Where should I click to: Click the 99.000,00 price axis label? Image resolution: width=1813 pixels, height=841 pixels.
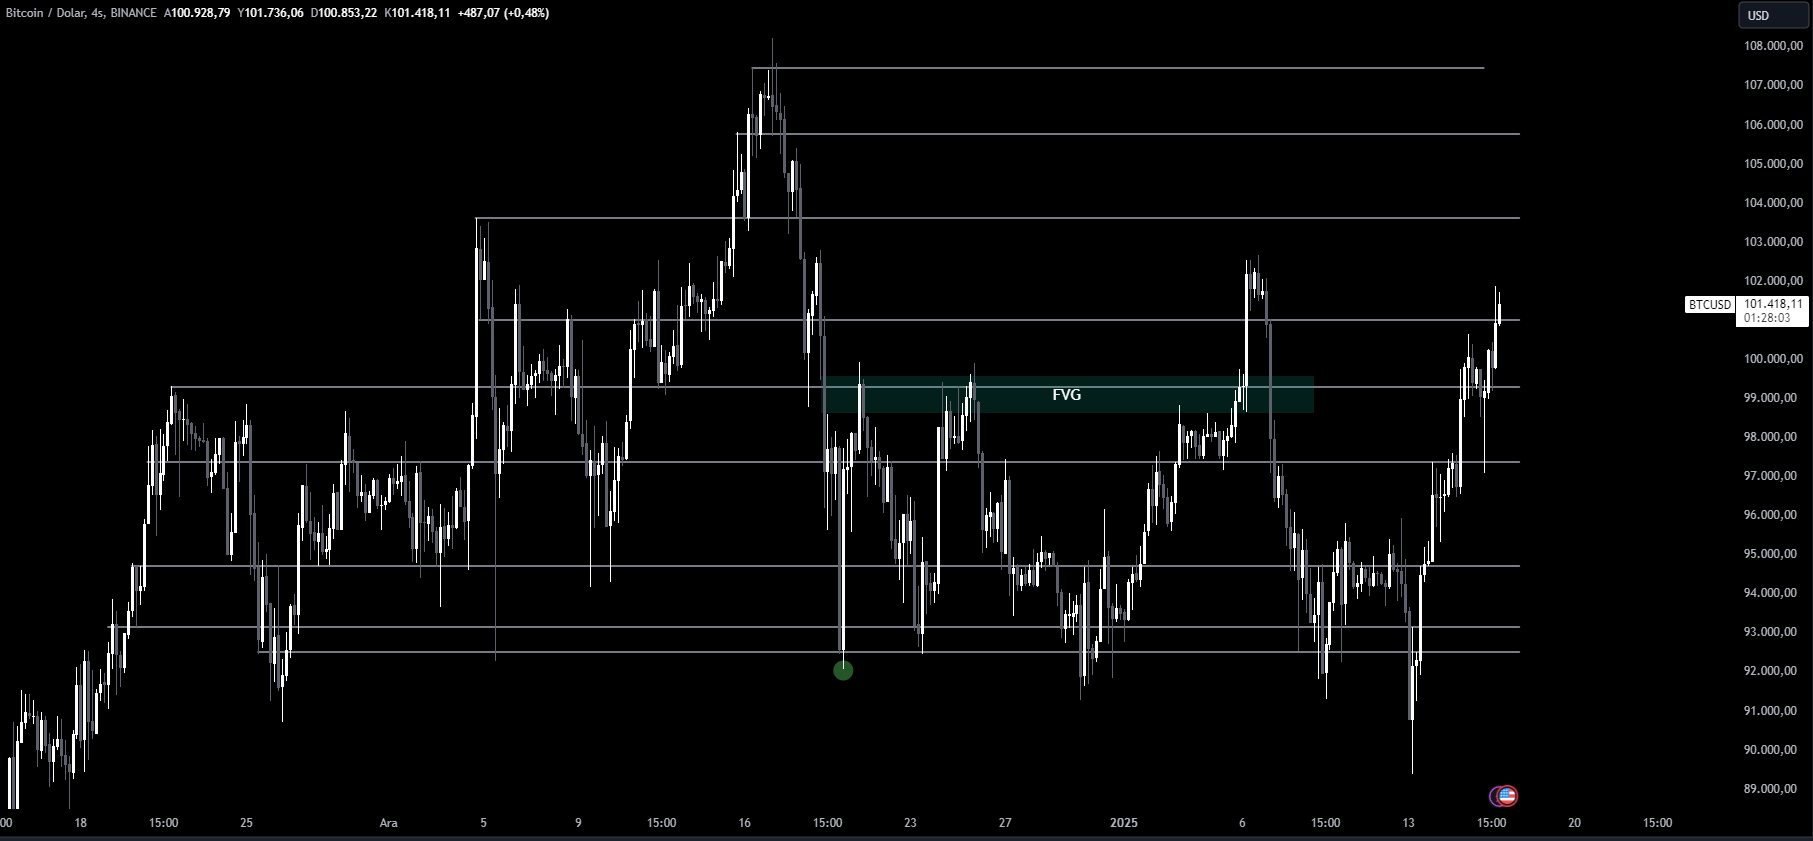[1770, 398]
